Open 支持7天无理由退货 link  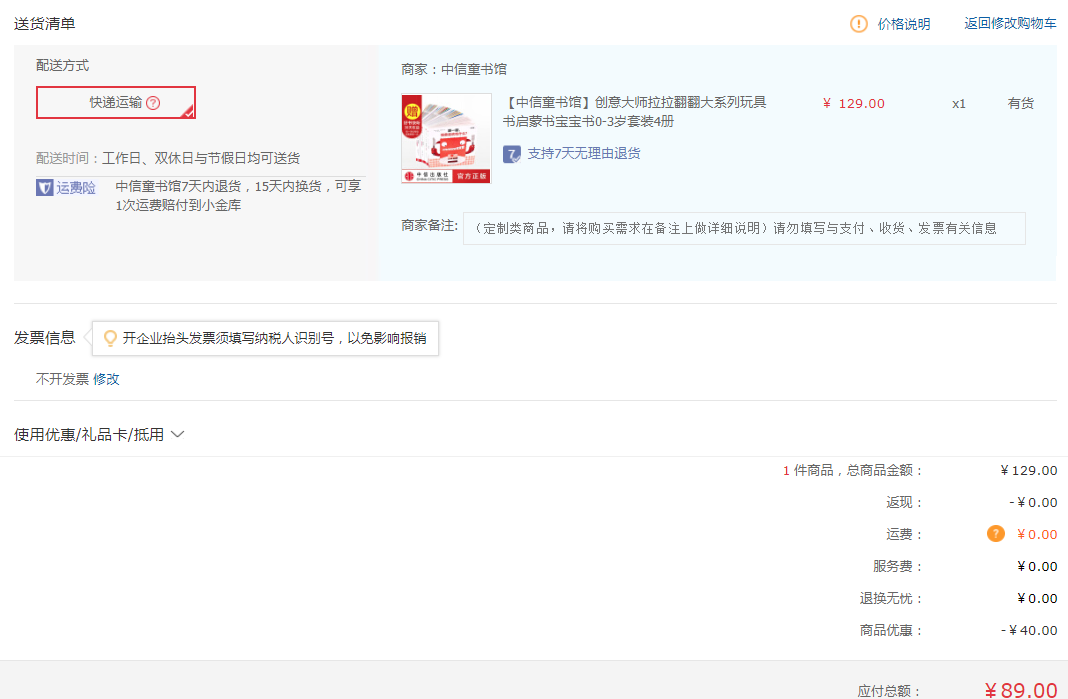(584, 153)
